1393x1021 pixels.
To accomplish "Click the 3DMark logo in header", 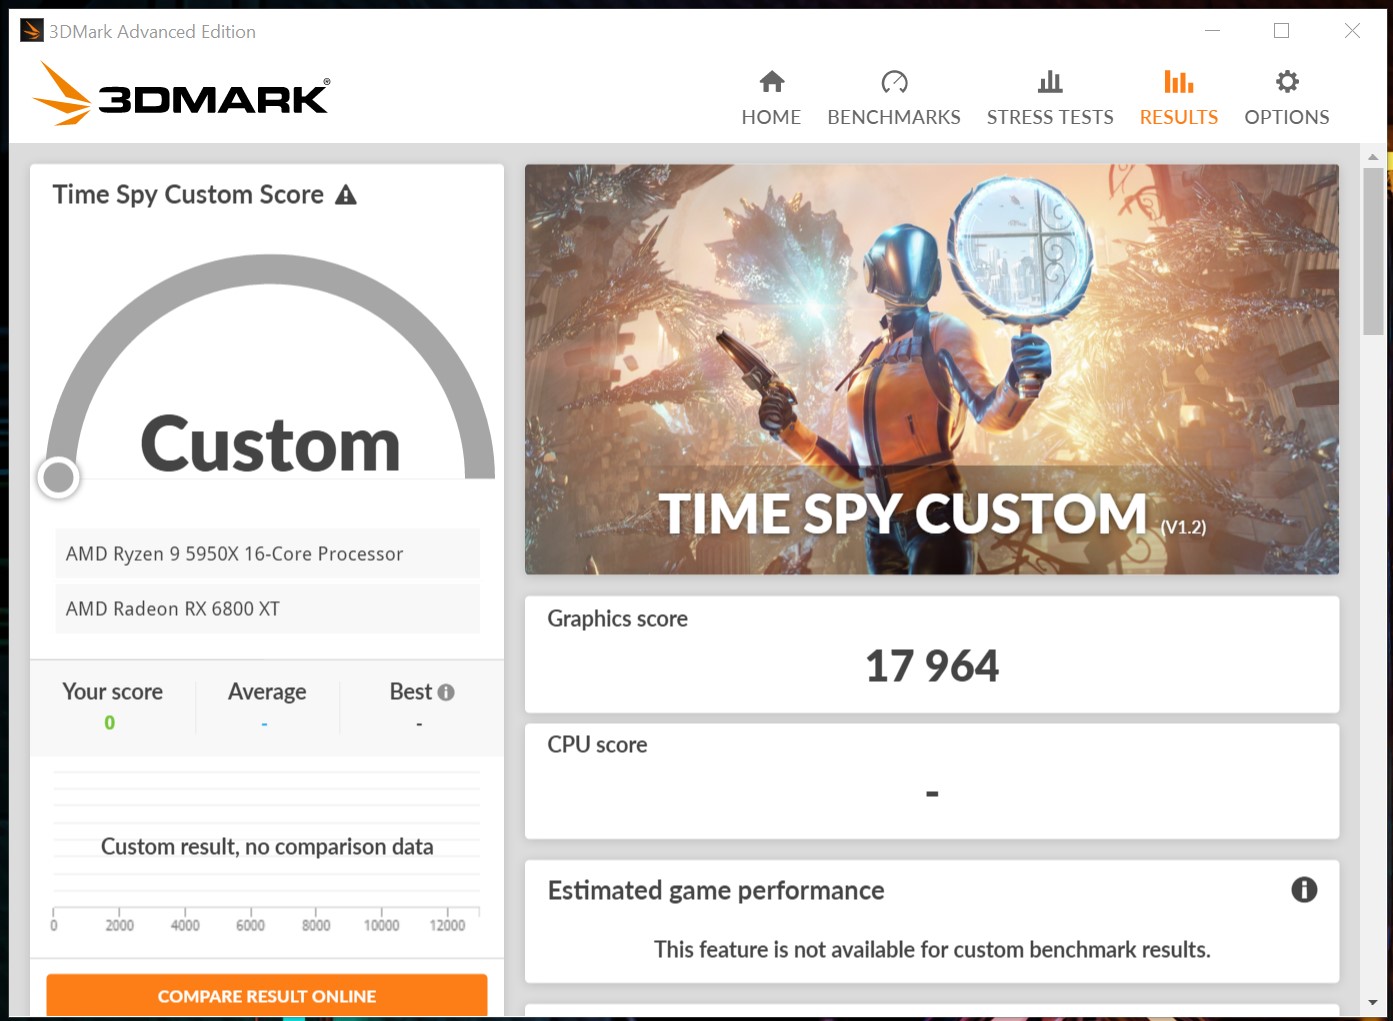I will pos(181,94).
